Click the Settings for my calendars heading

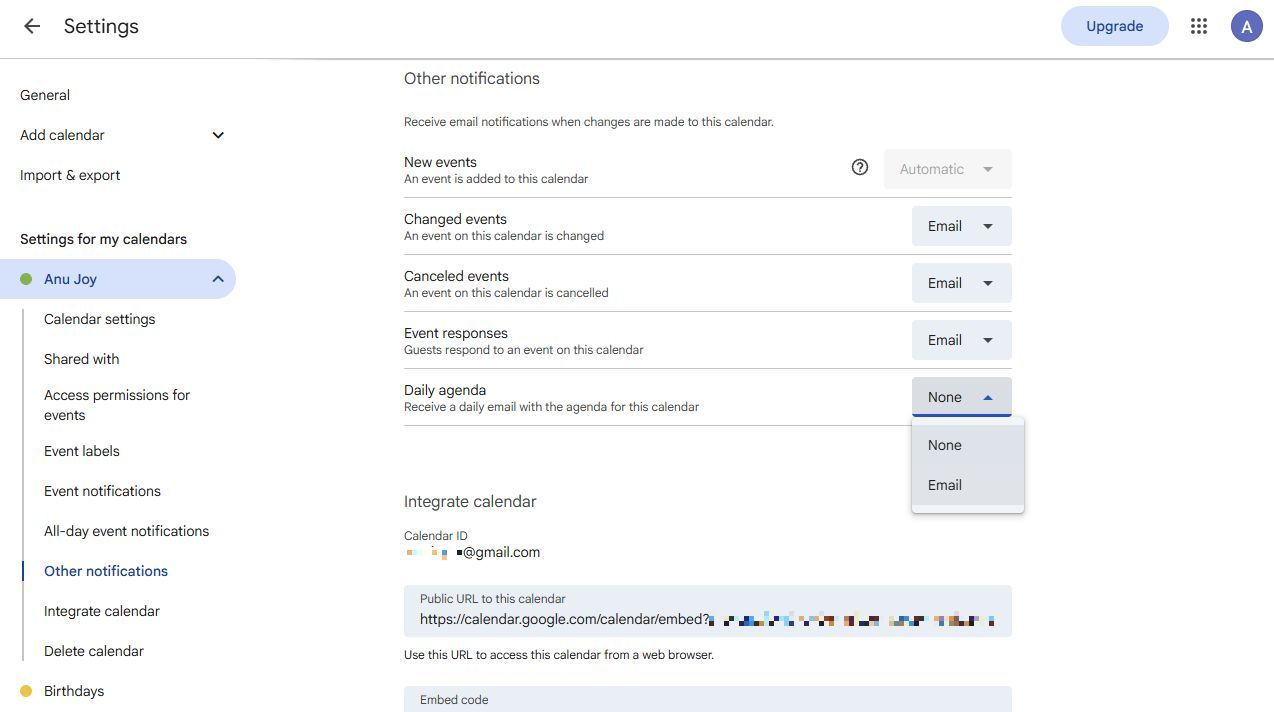click(103, 239)
